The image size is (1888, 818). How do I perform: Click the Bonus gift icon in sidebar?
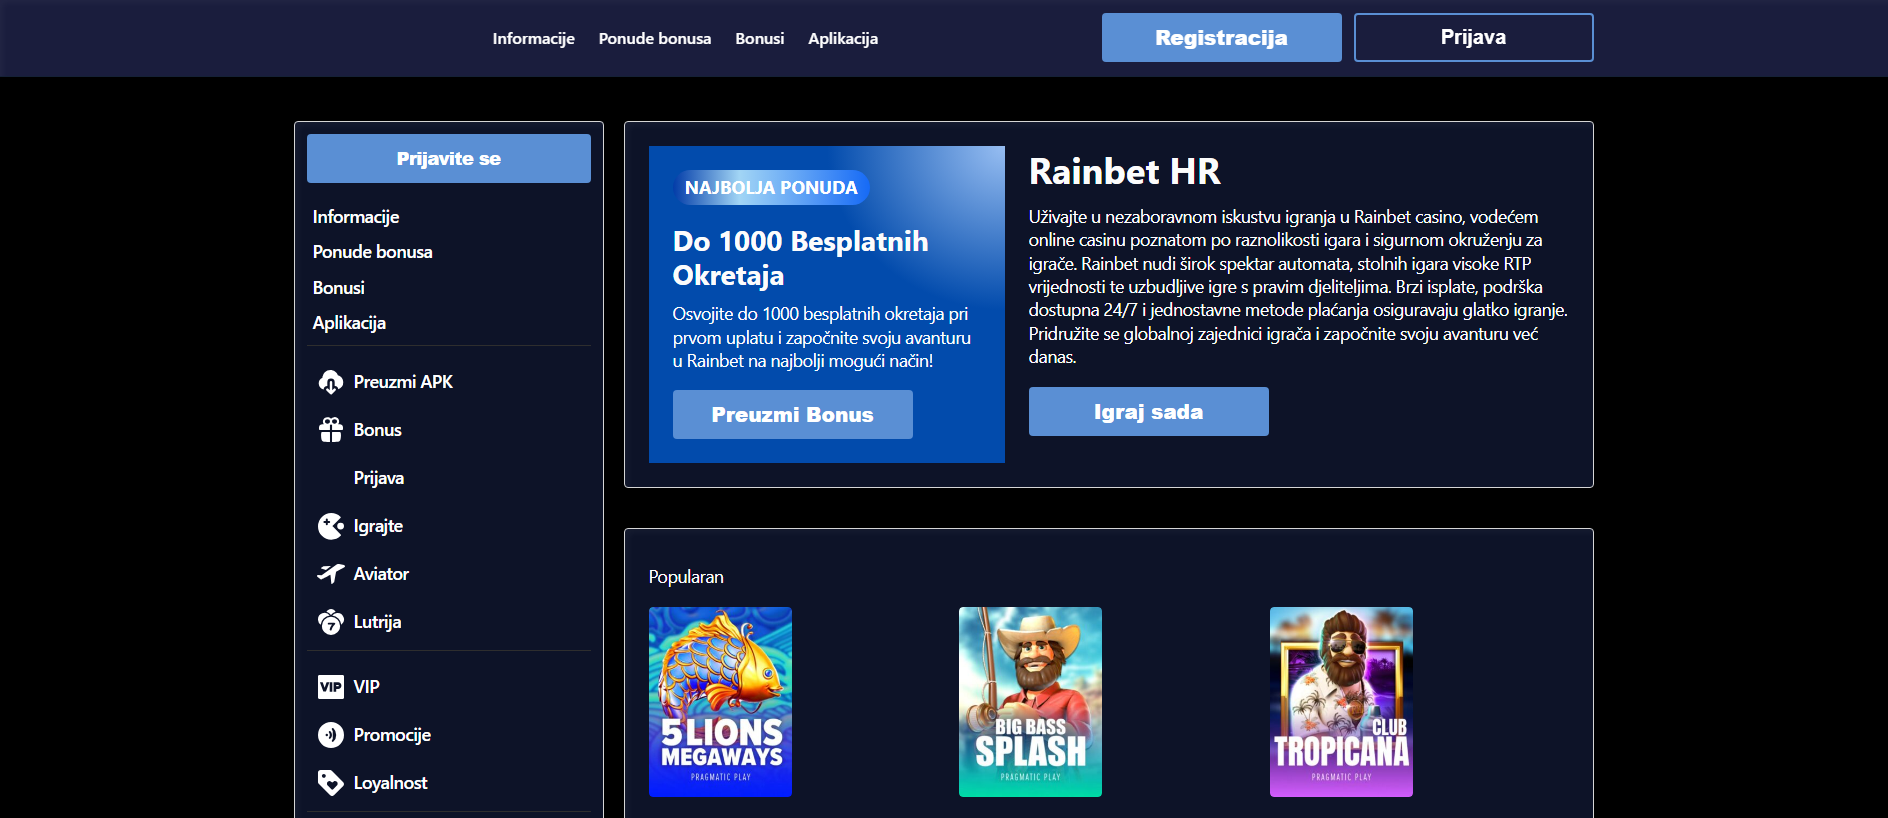click(x=331, y=430)
